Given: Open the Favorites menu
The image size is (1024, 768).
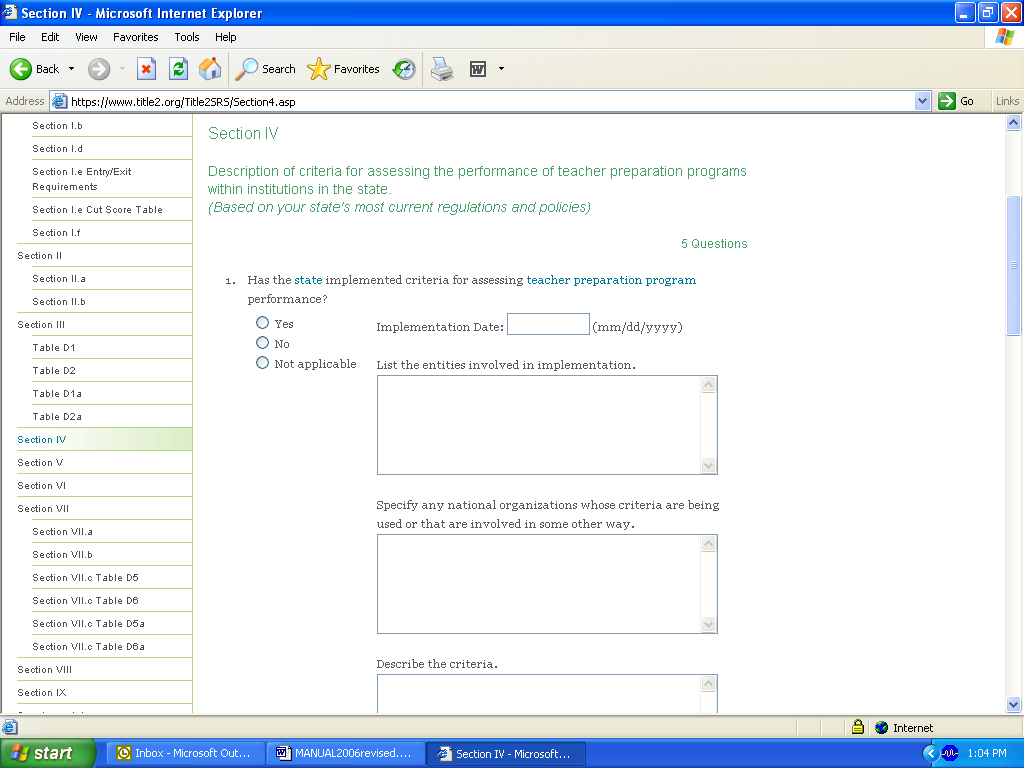Looking at the screenshot, I should [136, 37].
